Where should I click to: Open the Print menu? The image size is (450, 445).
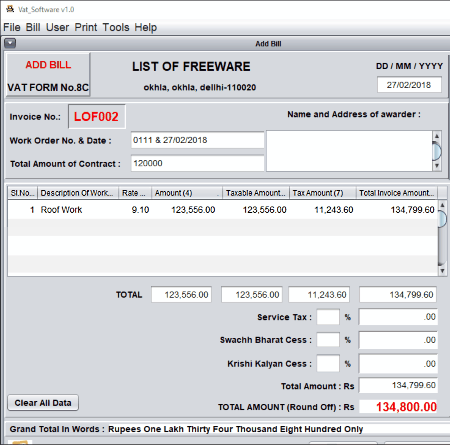click(86, 27)
